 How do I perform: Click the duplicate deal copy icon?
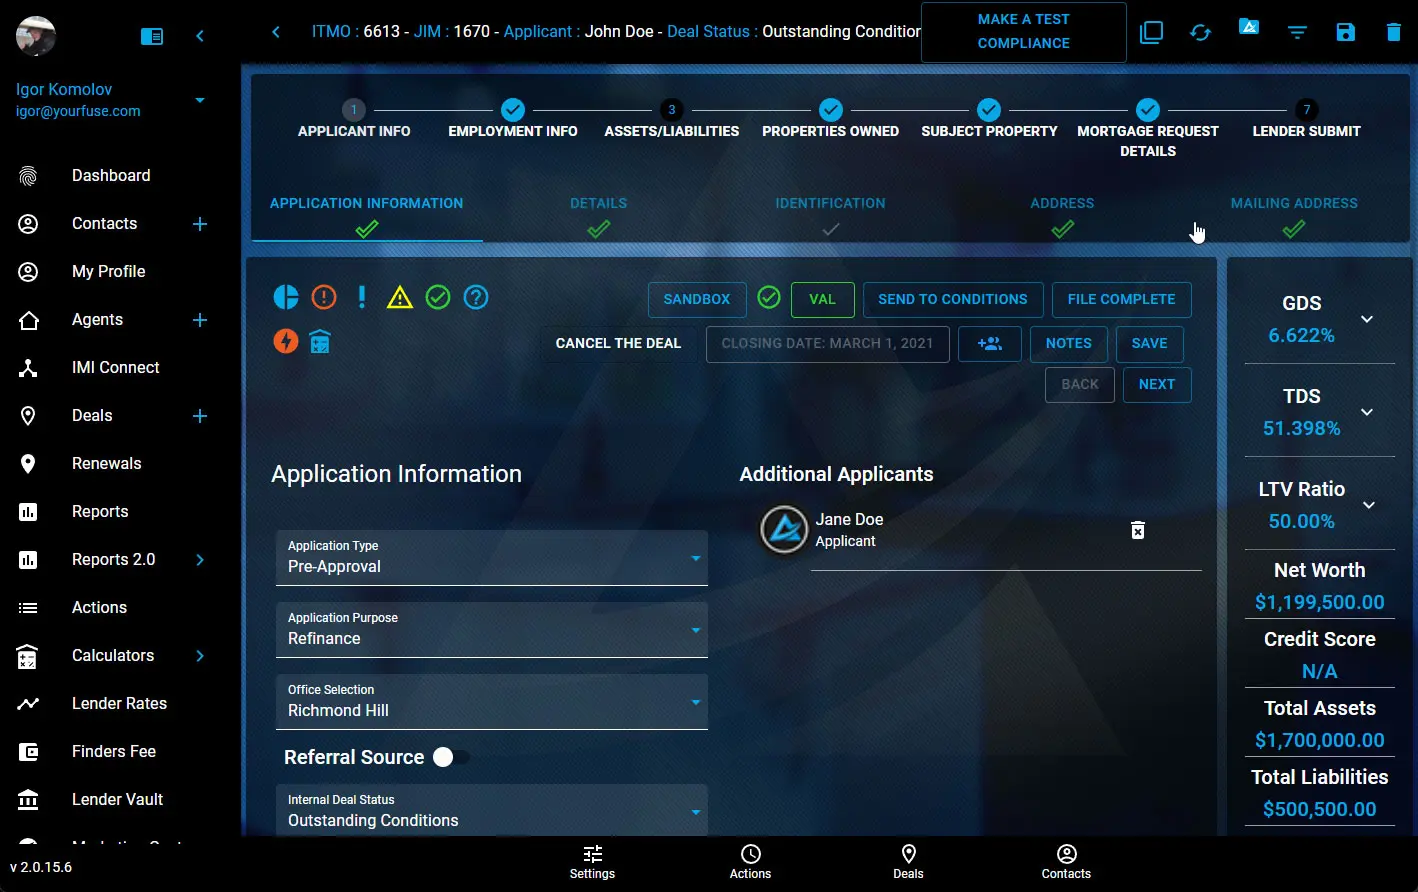click(1152, 32)
